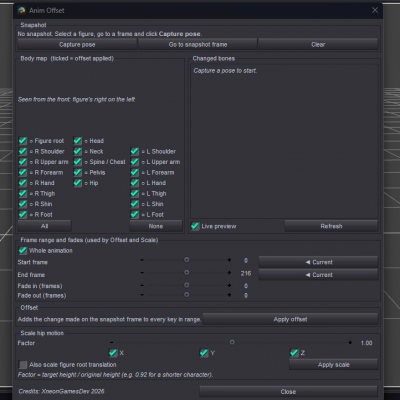Image resolution: width=400 pixels, height=400 pixels.
Task: Toggle the R Upper arm checkbox
Action: click(x=23, y=162)
